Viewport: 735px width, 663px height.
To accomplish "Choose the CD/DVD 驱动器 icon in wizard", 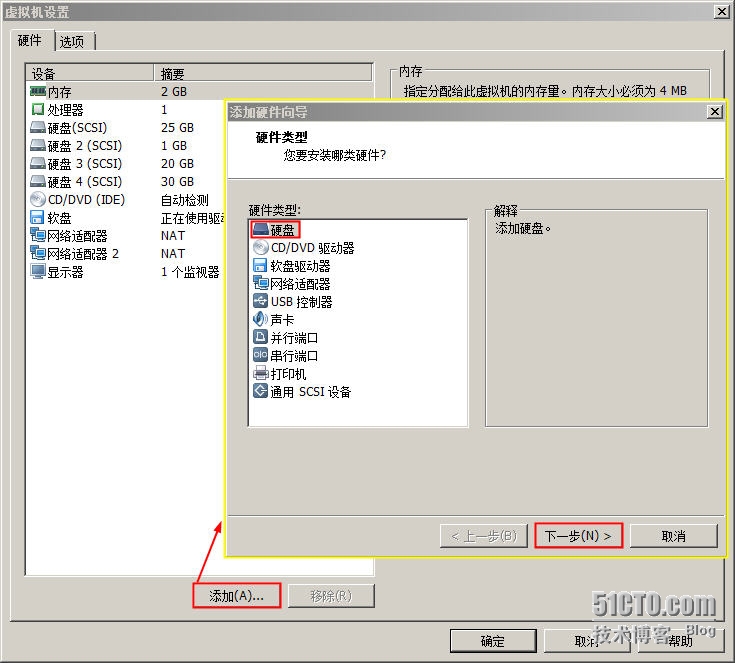I will (x=261, y=247).
